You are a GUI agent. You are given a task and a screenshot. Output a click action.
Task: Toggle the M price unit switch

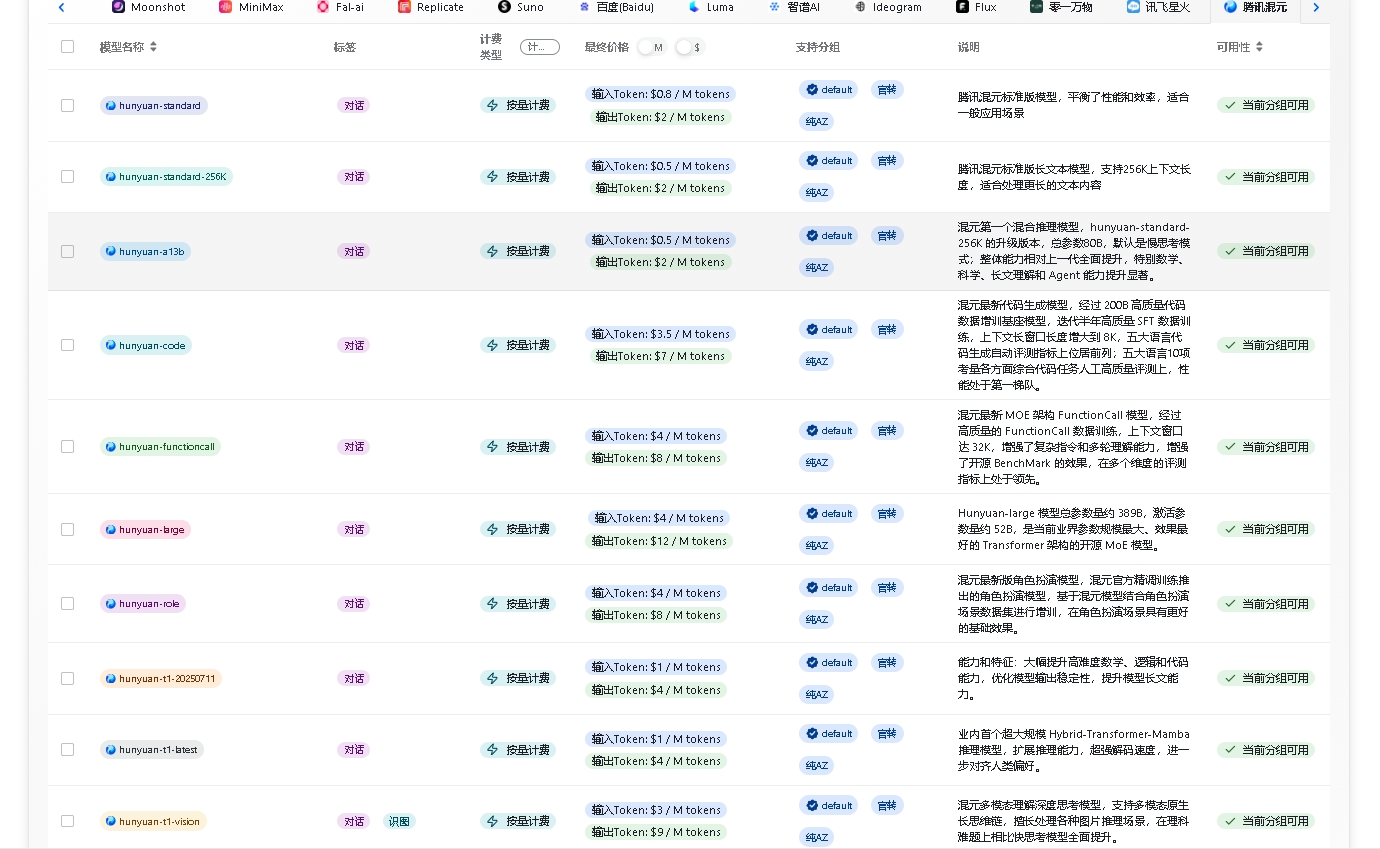click(651, 47)
